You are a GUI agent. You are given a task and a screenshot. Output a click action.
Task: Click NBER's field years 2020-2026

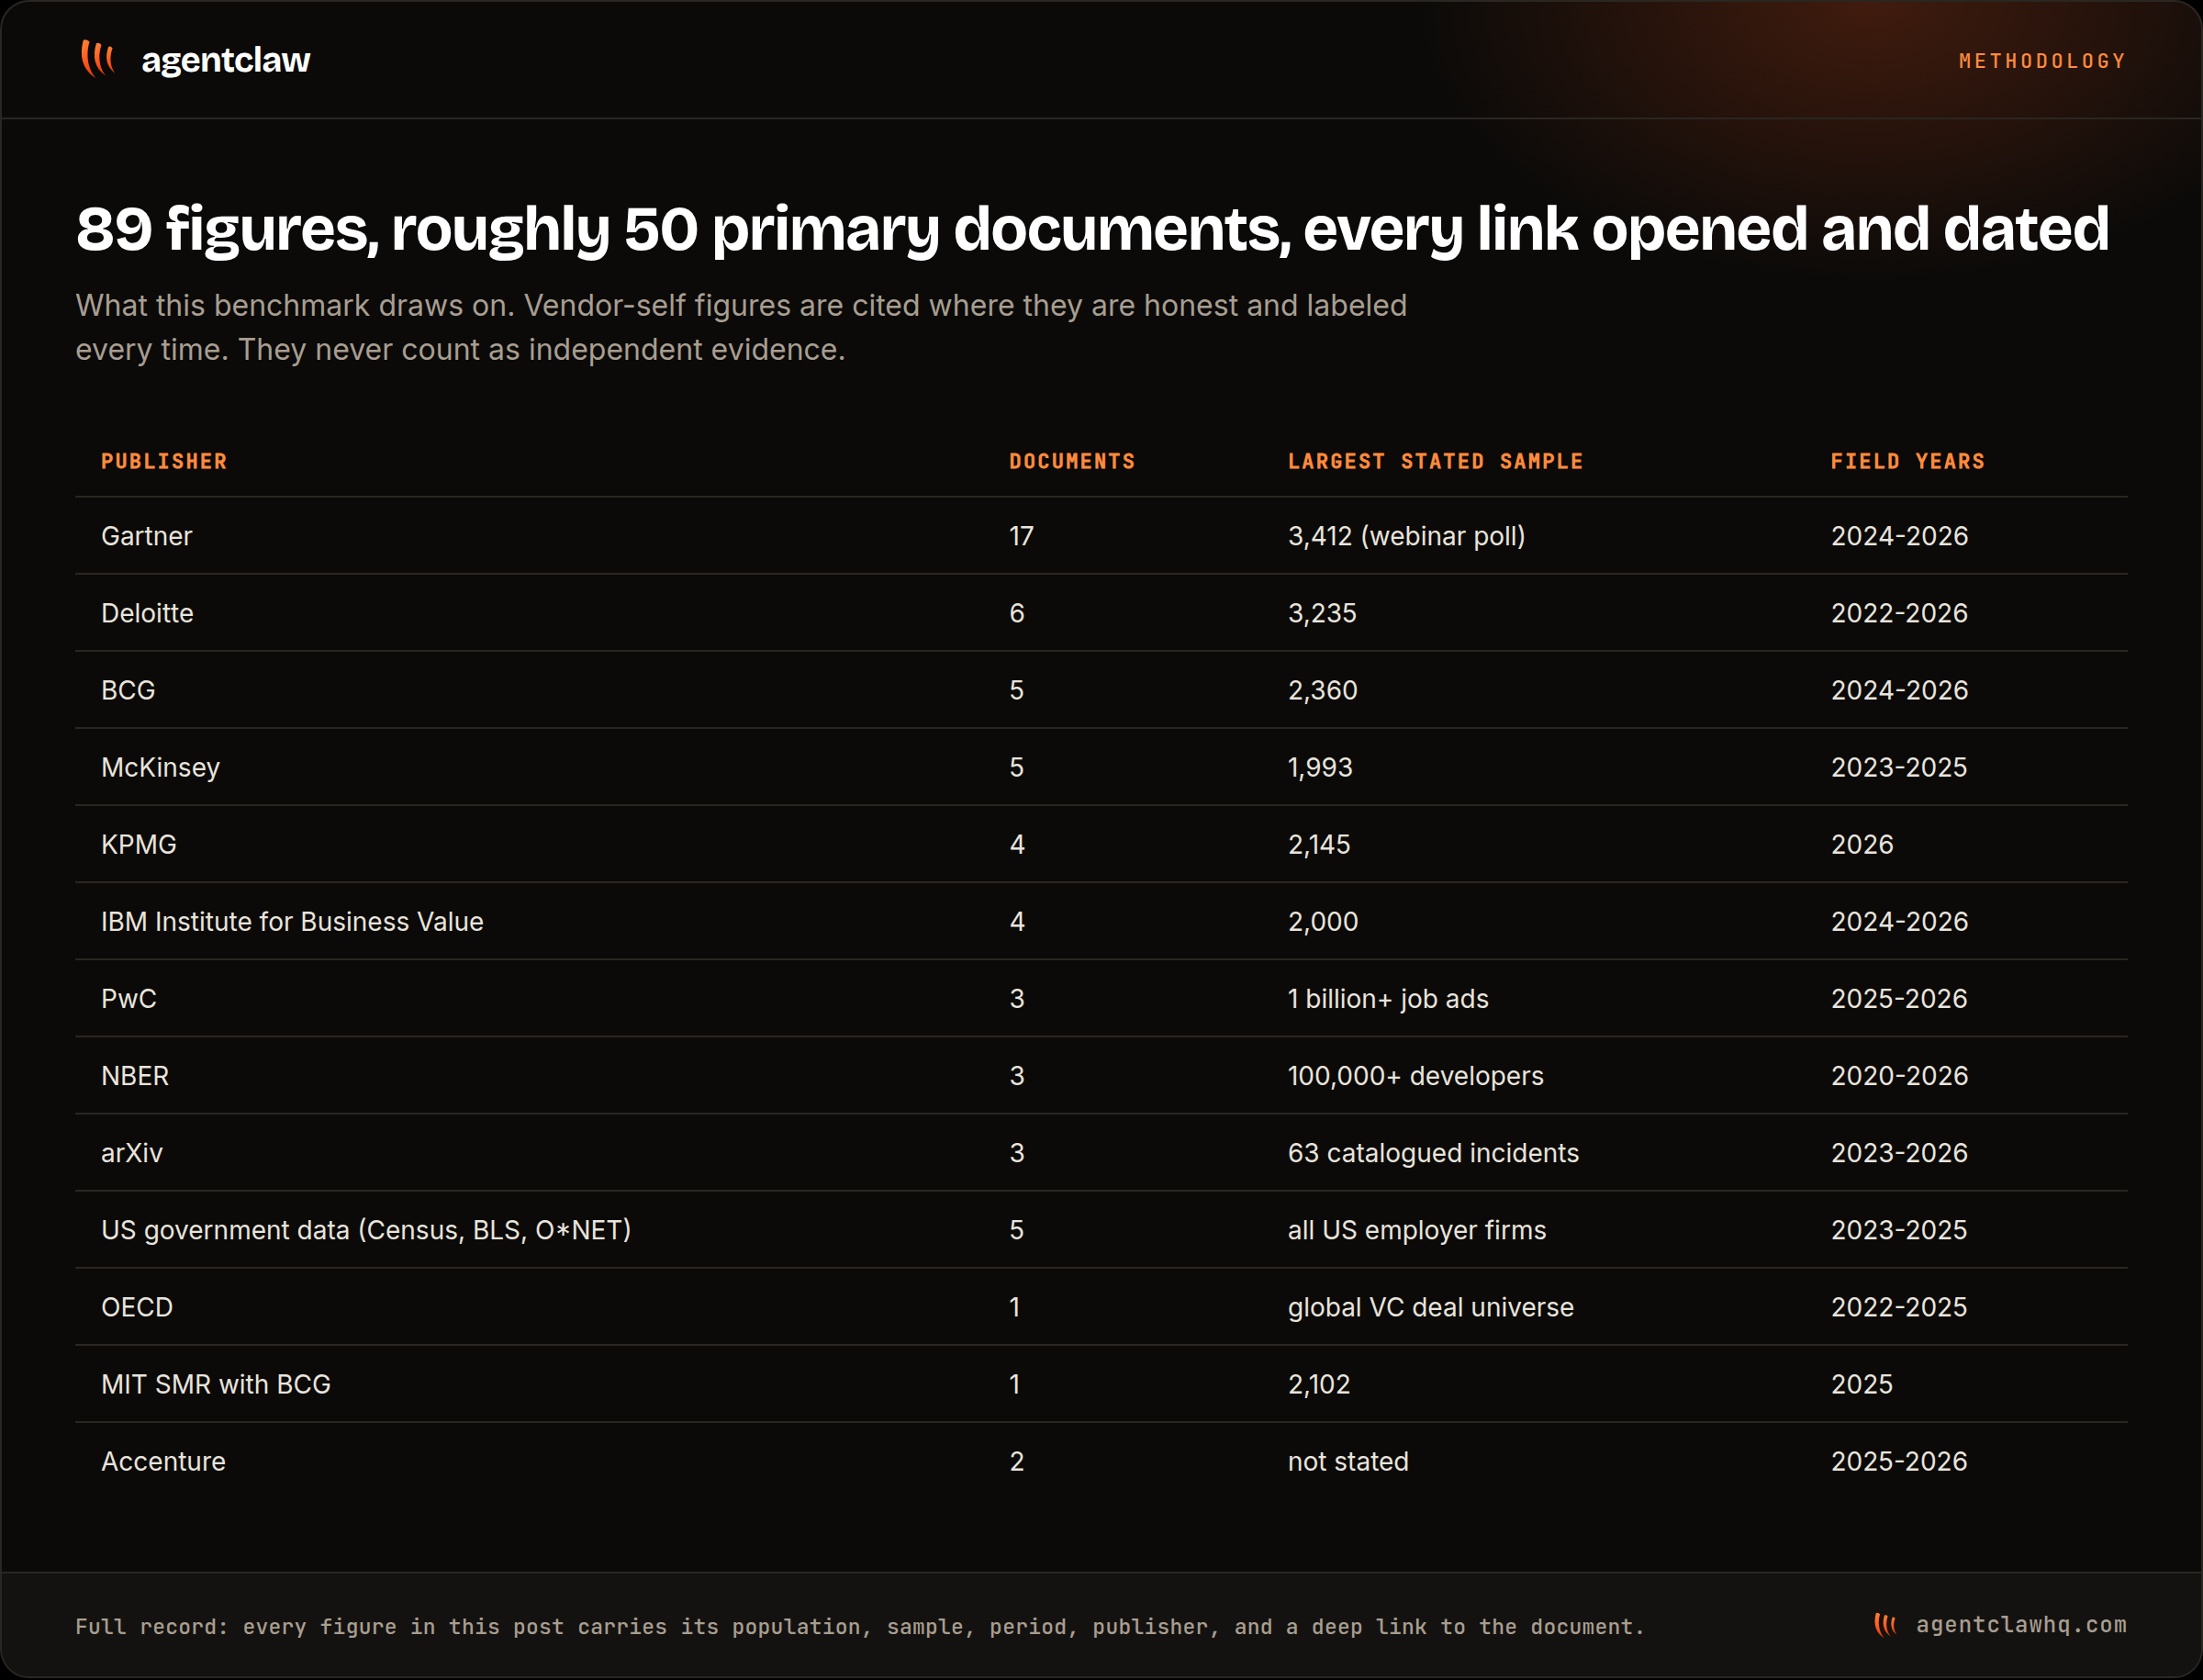tap(1899, 1075)
